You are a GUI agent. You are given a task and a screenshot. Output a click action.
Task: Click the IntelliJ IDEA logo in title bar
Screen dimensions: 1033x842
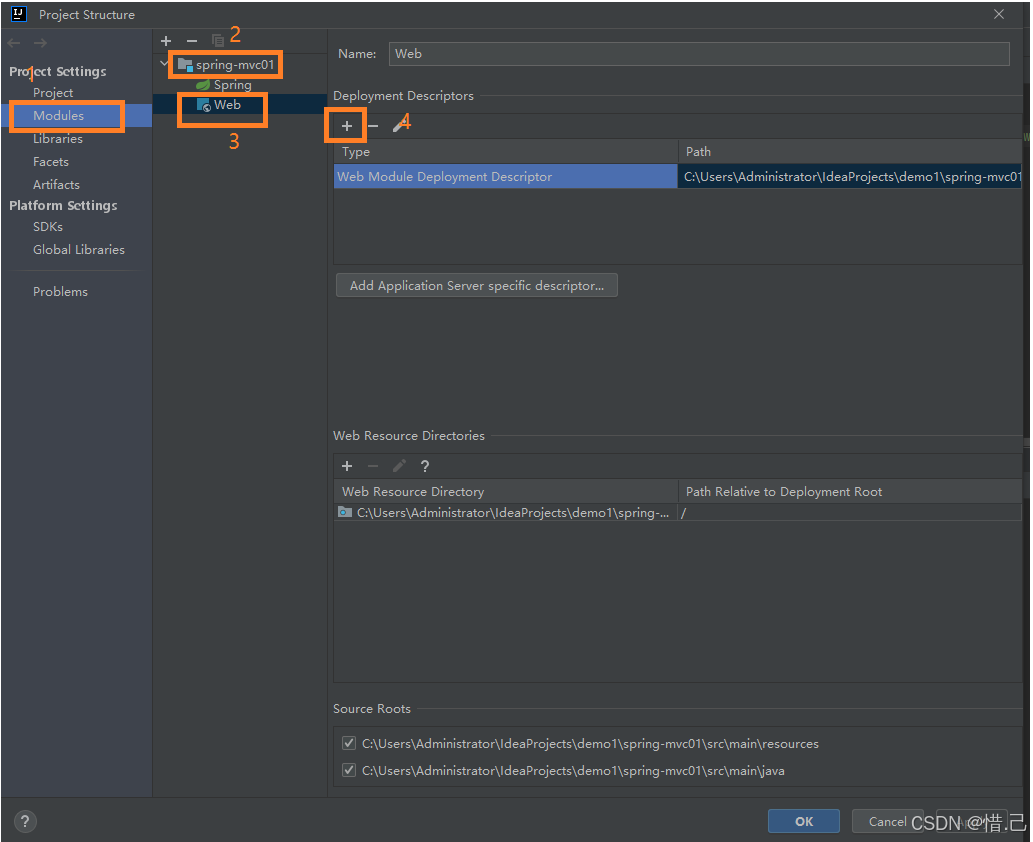[x=18, y=14]
